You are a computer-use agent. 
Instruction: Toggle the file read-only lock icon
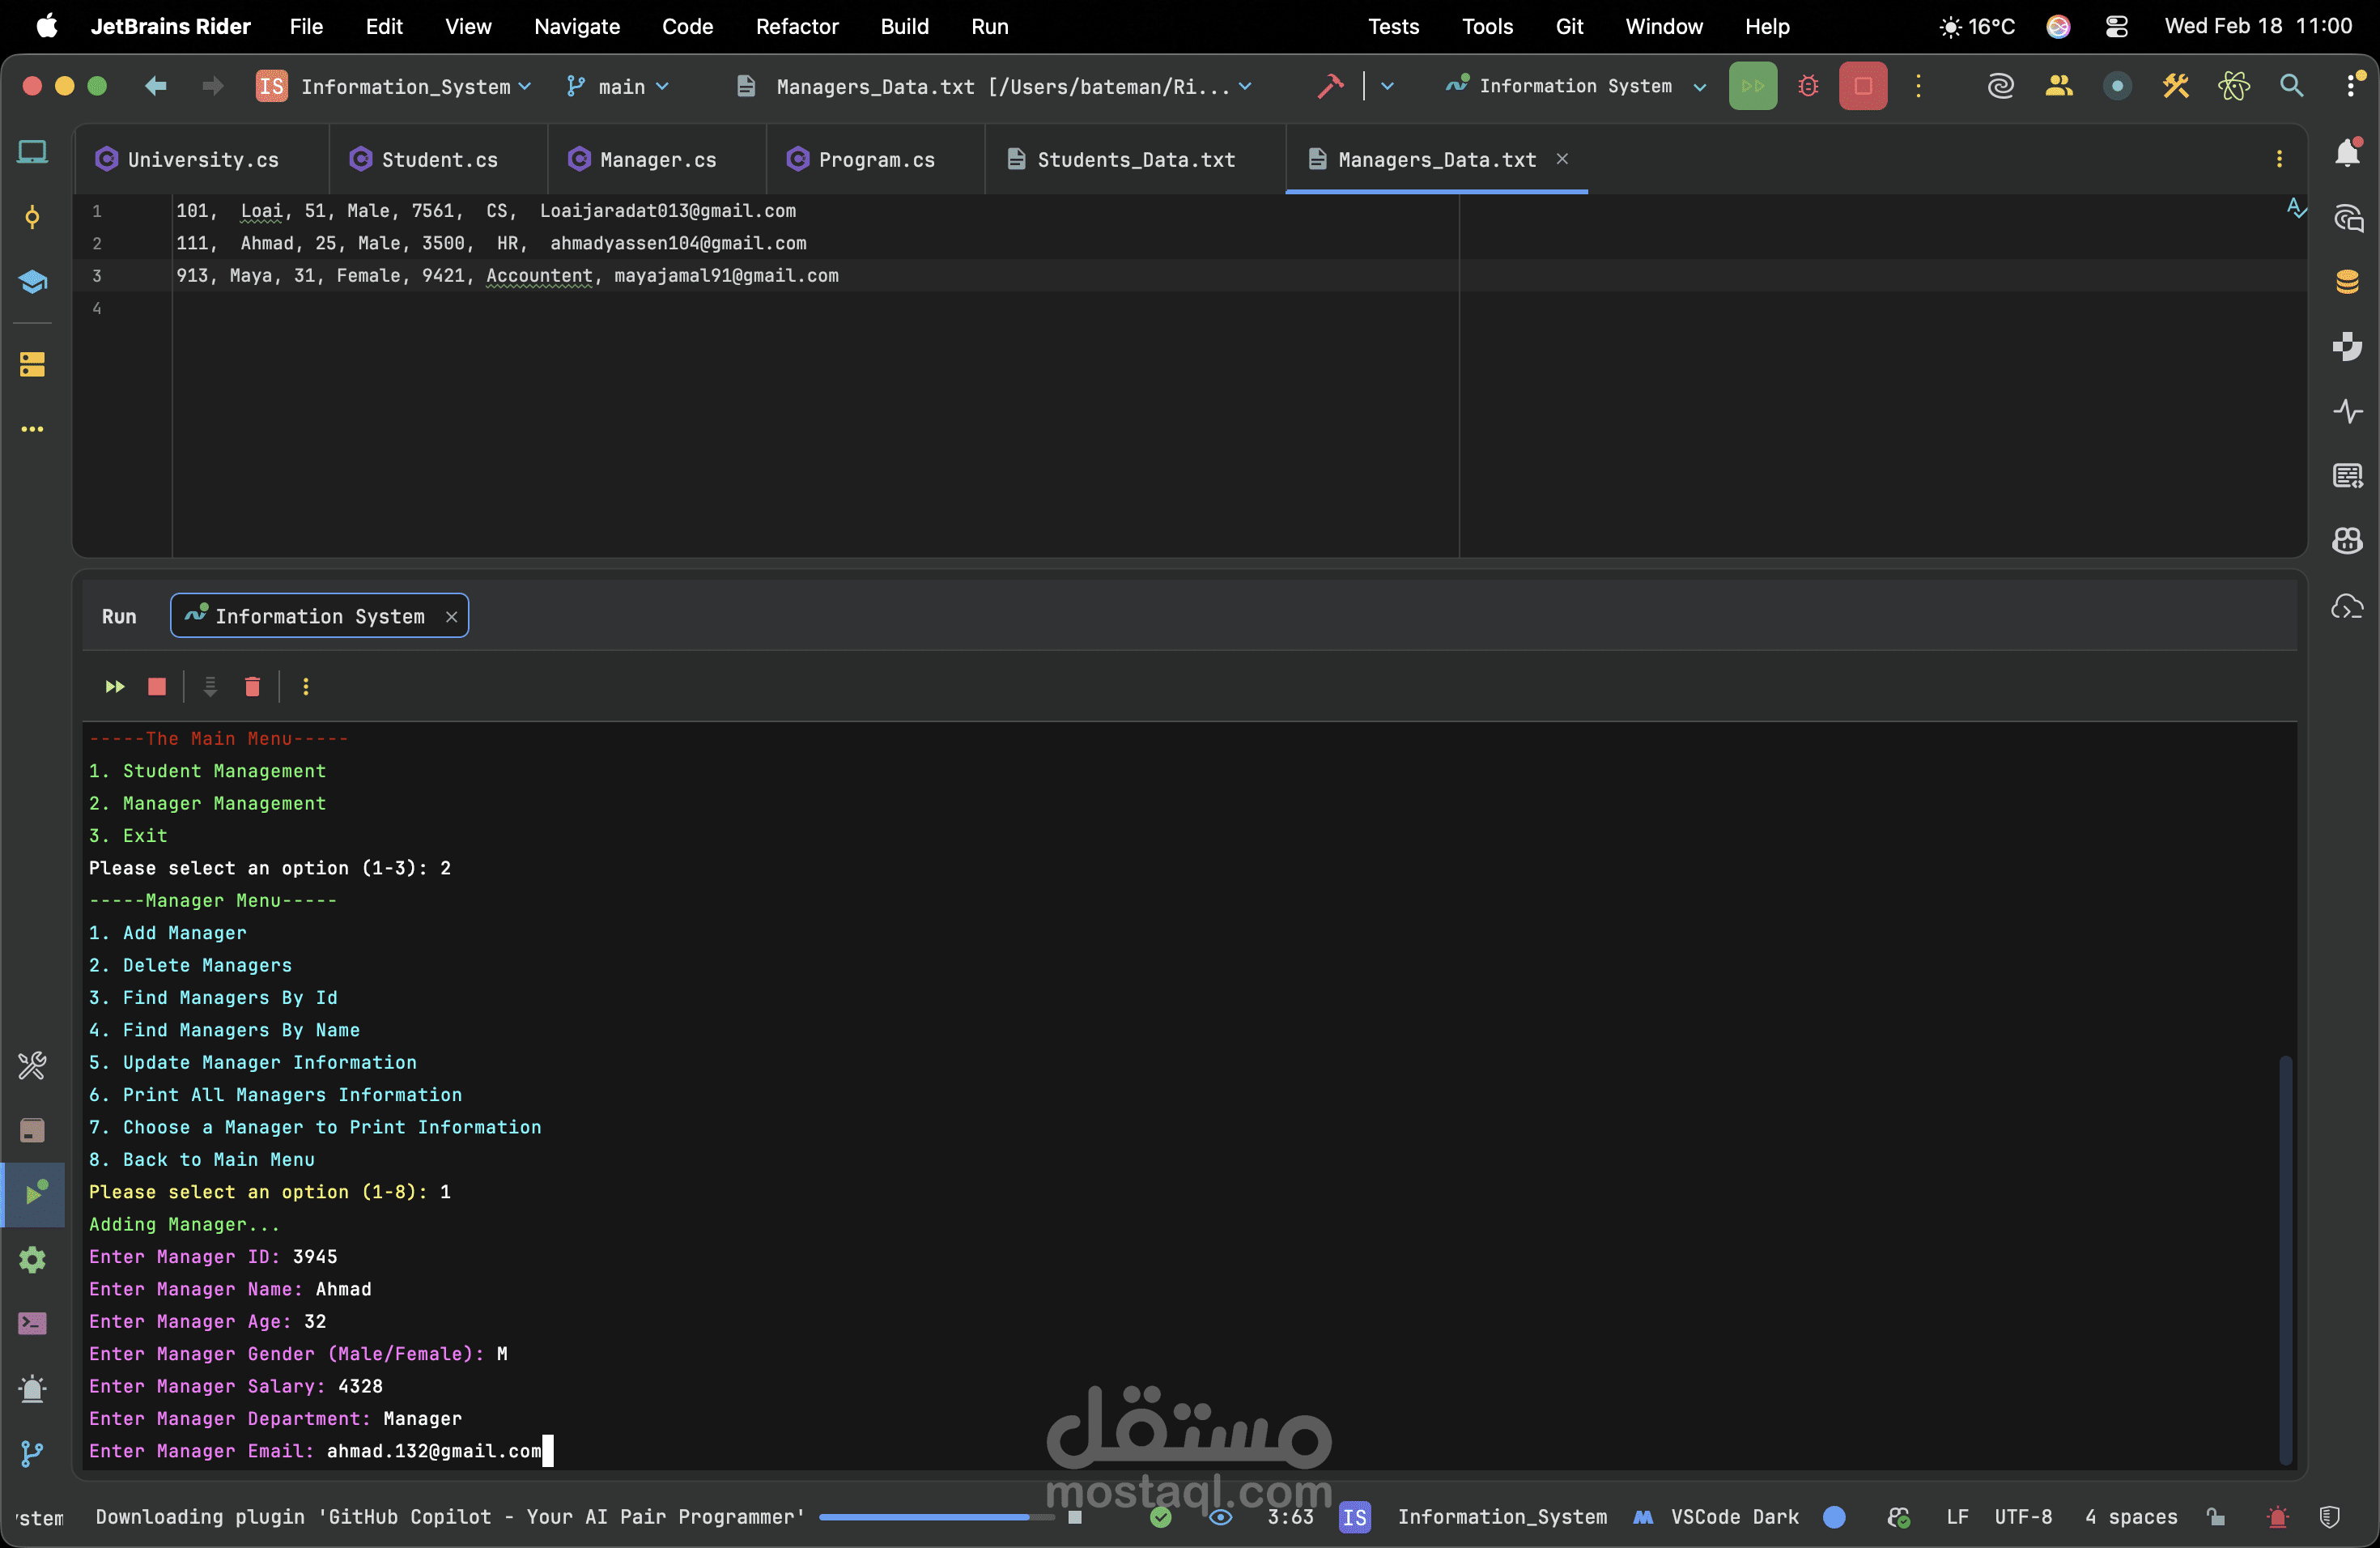pyautogui.click(x=2216, y=1517)
